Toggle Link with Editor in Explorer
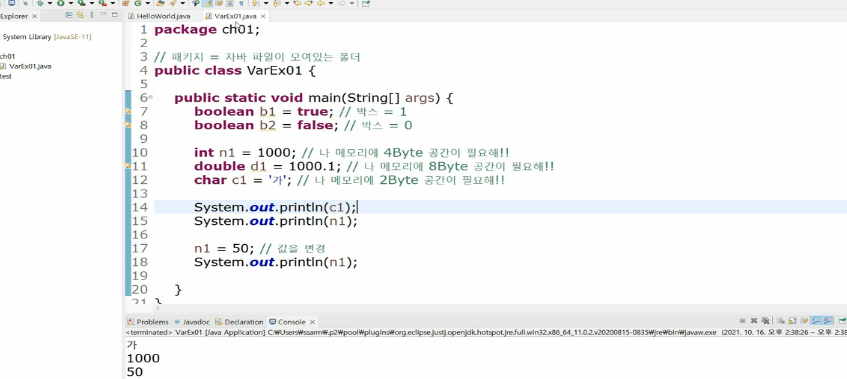 (x=79, y=15)
